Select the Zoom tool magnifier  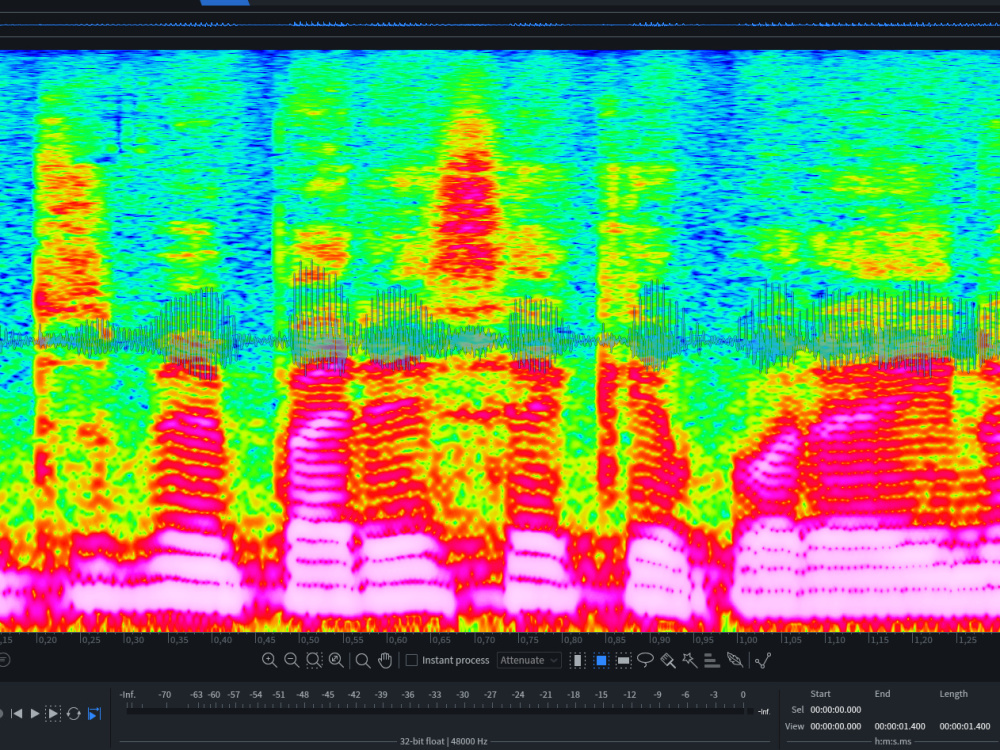click(x=363, y=661)
